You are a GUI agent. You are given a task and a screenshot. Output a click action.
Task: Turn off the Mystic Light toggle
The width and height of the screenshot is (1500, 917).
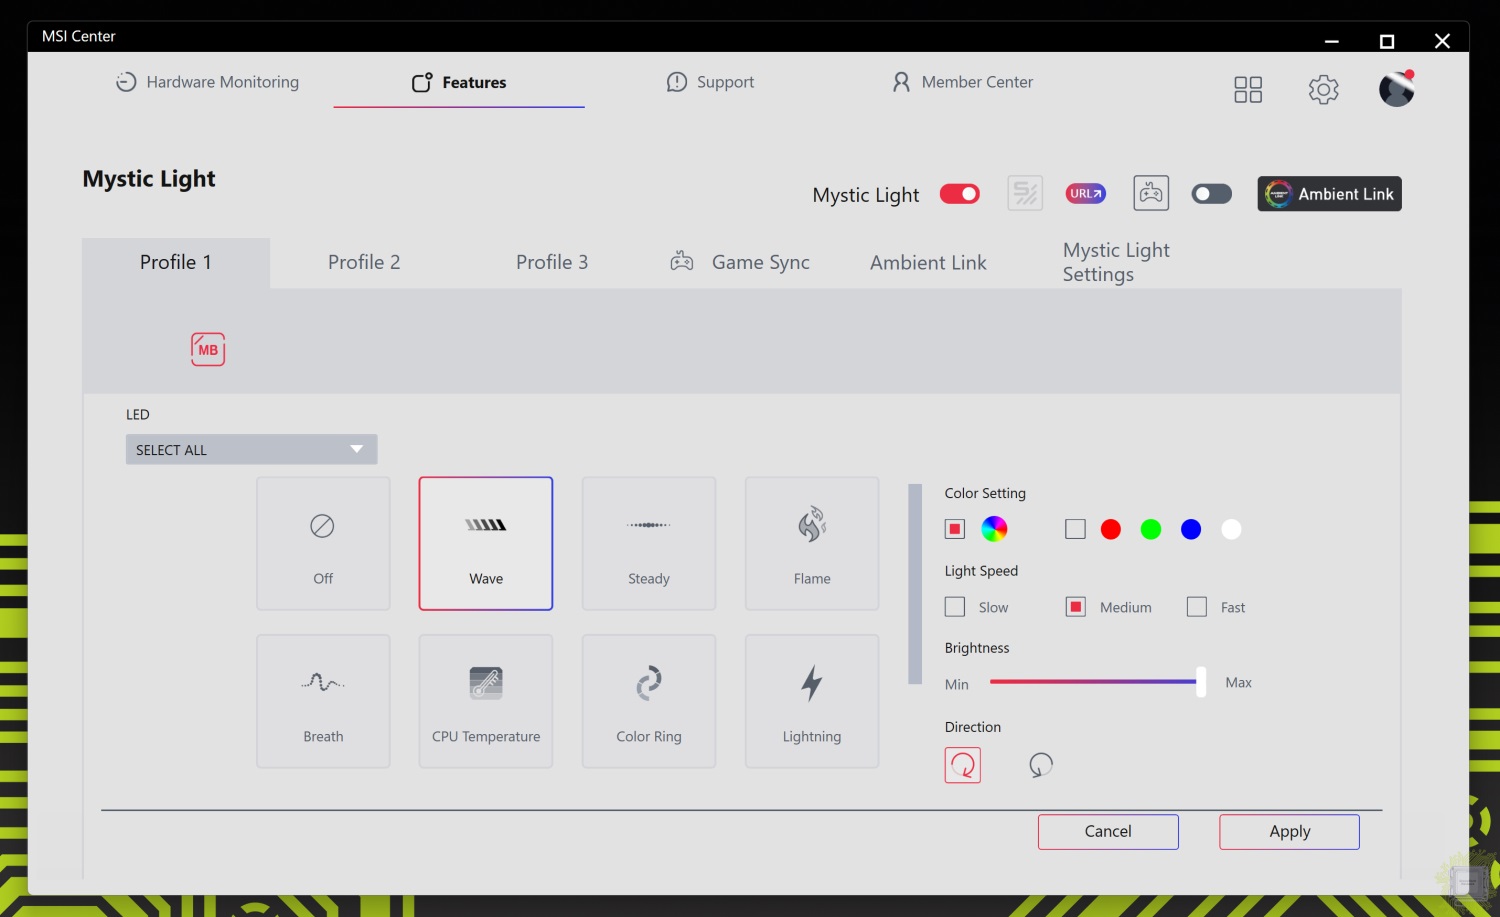point(959,194)
